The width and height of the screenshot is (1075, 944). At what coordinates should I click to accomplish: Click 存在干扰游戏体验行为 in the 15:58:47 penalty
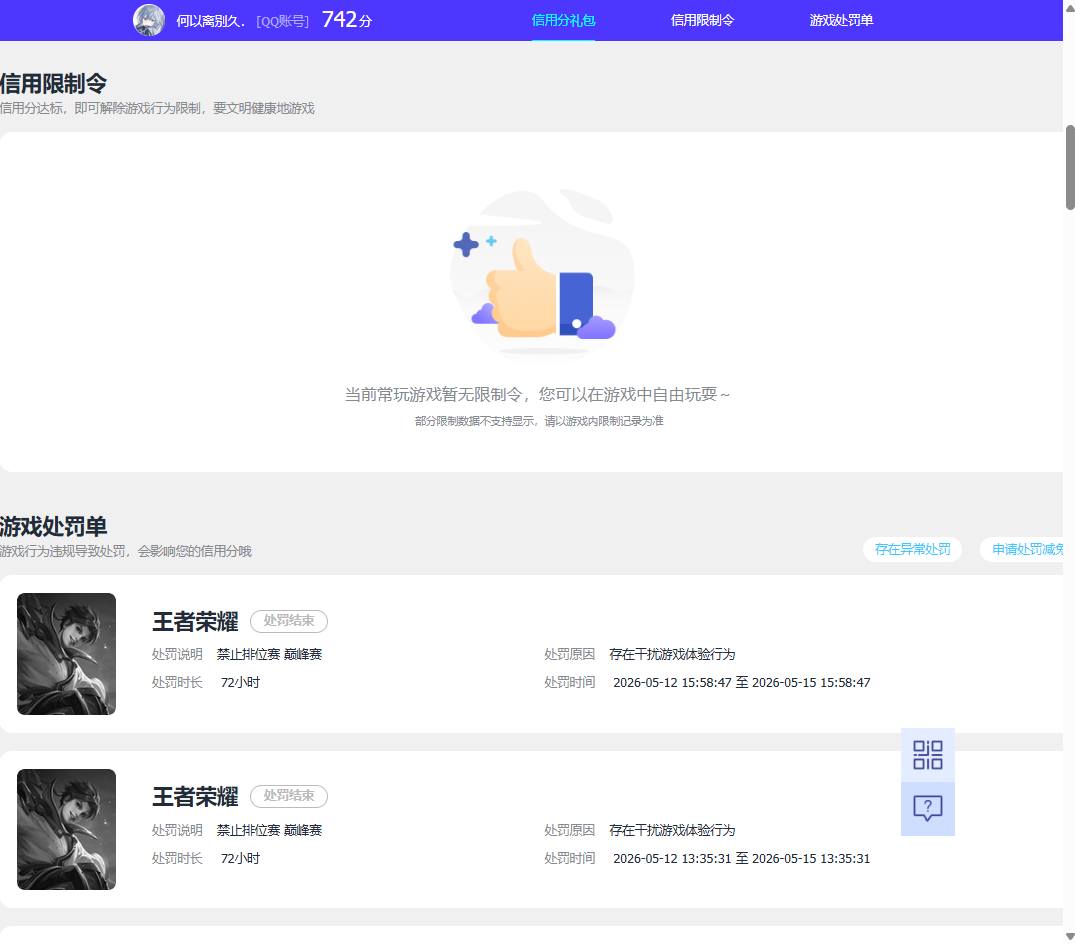tap(672, 654)
